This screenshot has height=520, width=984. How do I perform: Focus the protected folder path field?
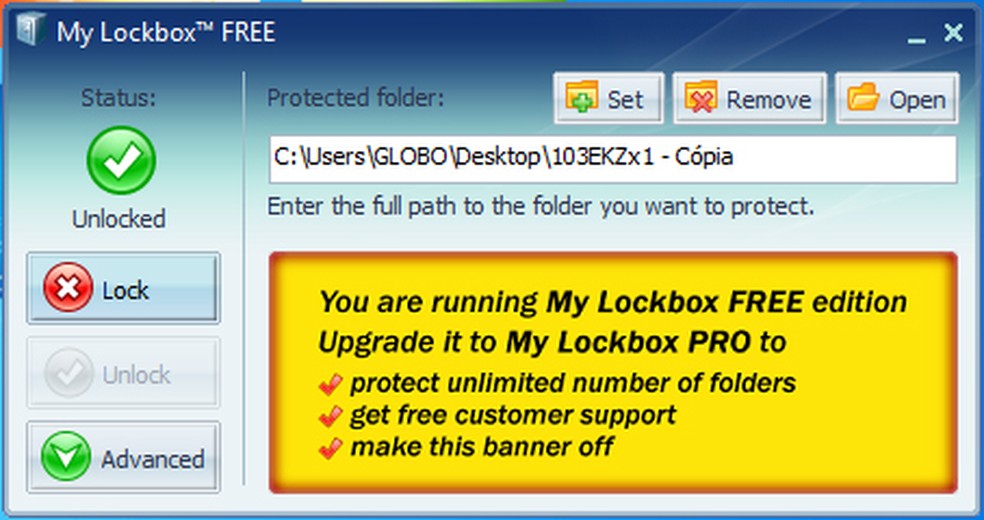coord(613,159)
